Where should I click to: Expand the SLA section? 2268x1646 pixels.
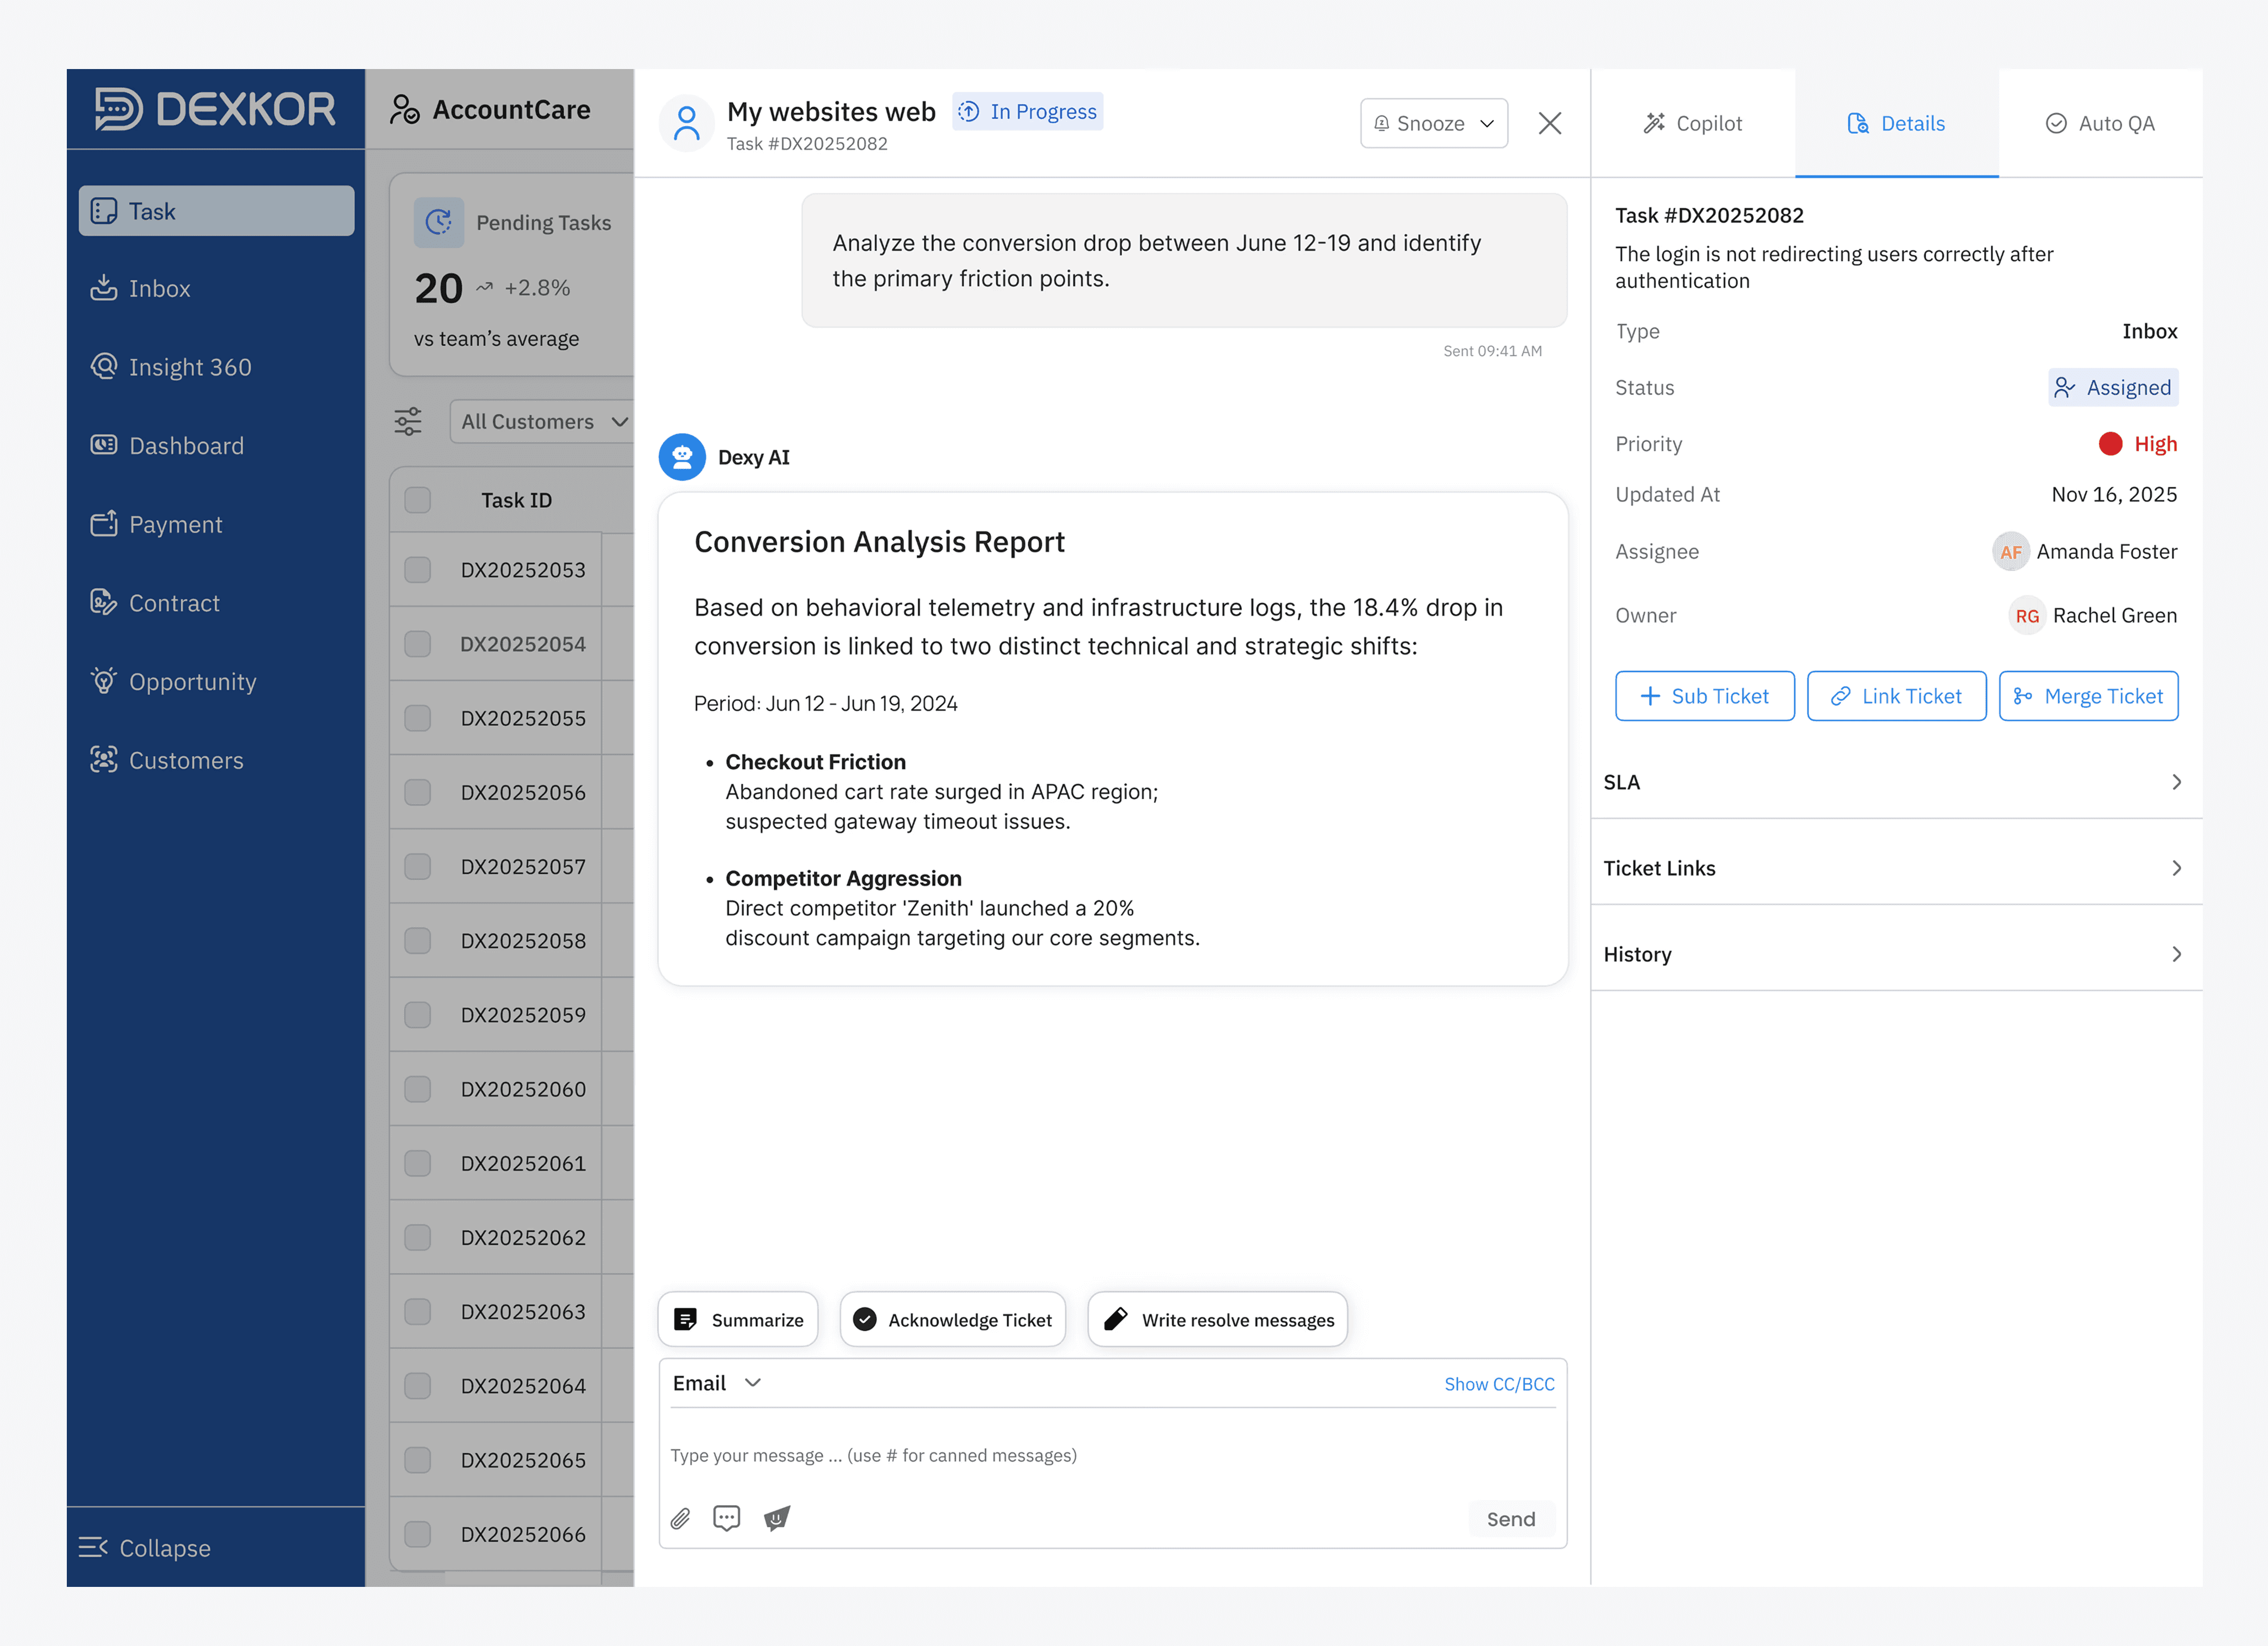click(x=1896, y=782)
